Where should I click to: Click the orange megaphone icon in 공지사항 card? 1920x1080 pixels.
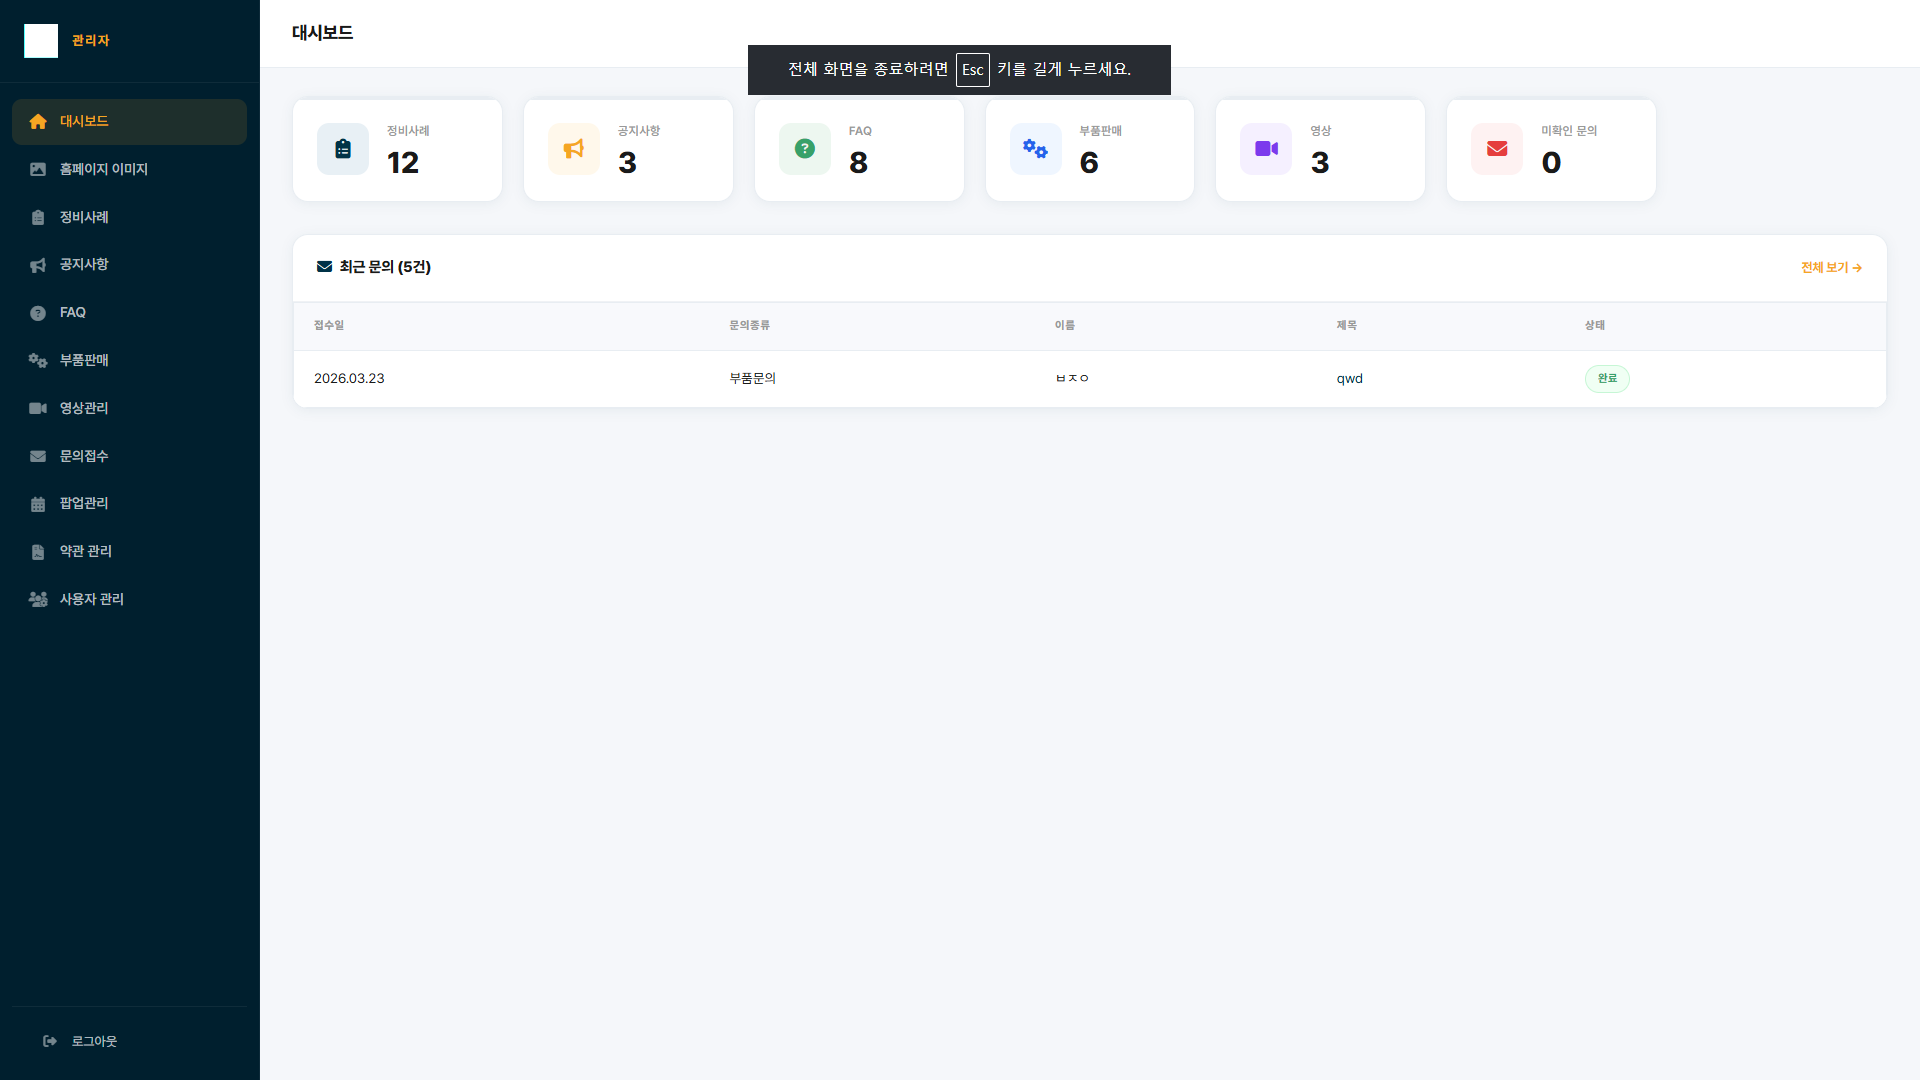[x=574, y=149]
